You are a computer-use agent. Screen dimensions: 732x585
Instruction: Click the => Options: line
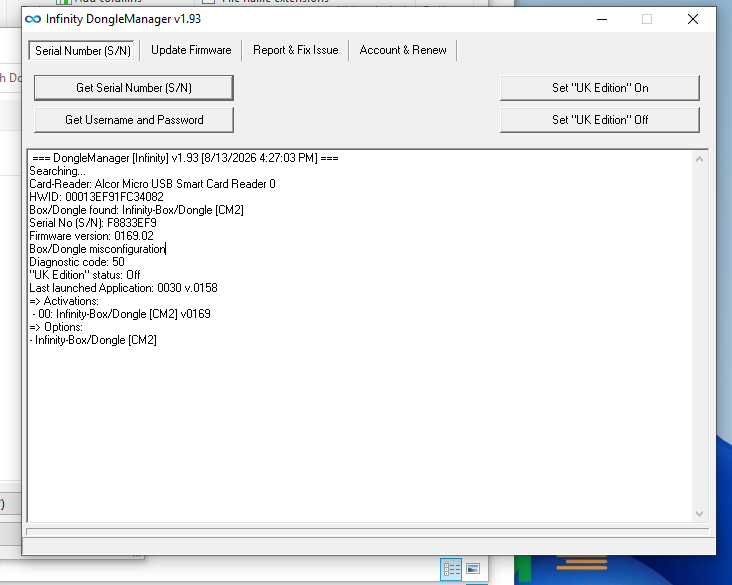(x=56, y=328)
